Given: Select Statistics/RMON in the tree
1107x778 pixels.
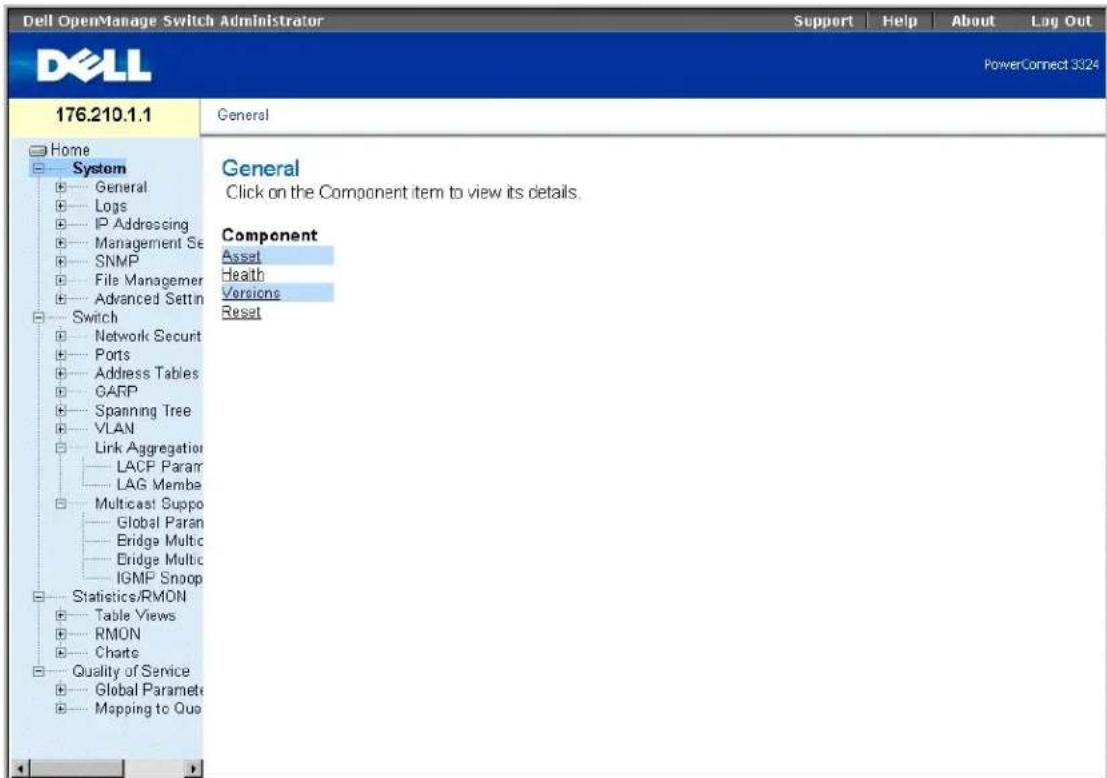Looking at the screenshot, I should [x=129, y=597].
